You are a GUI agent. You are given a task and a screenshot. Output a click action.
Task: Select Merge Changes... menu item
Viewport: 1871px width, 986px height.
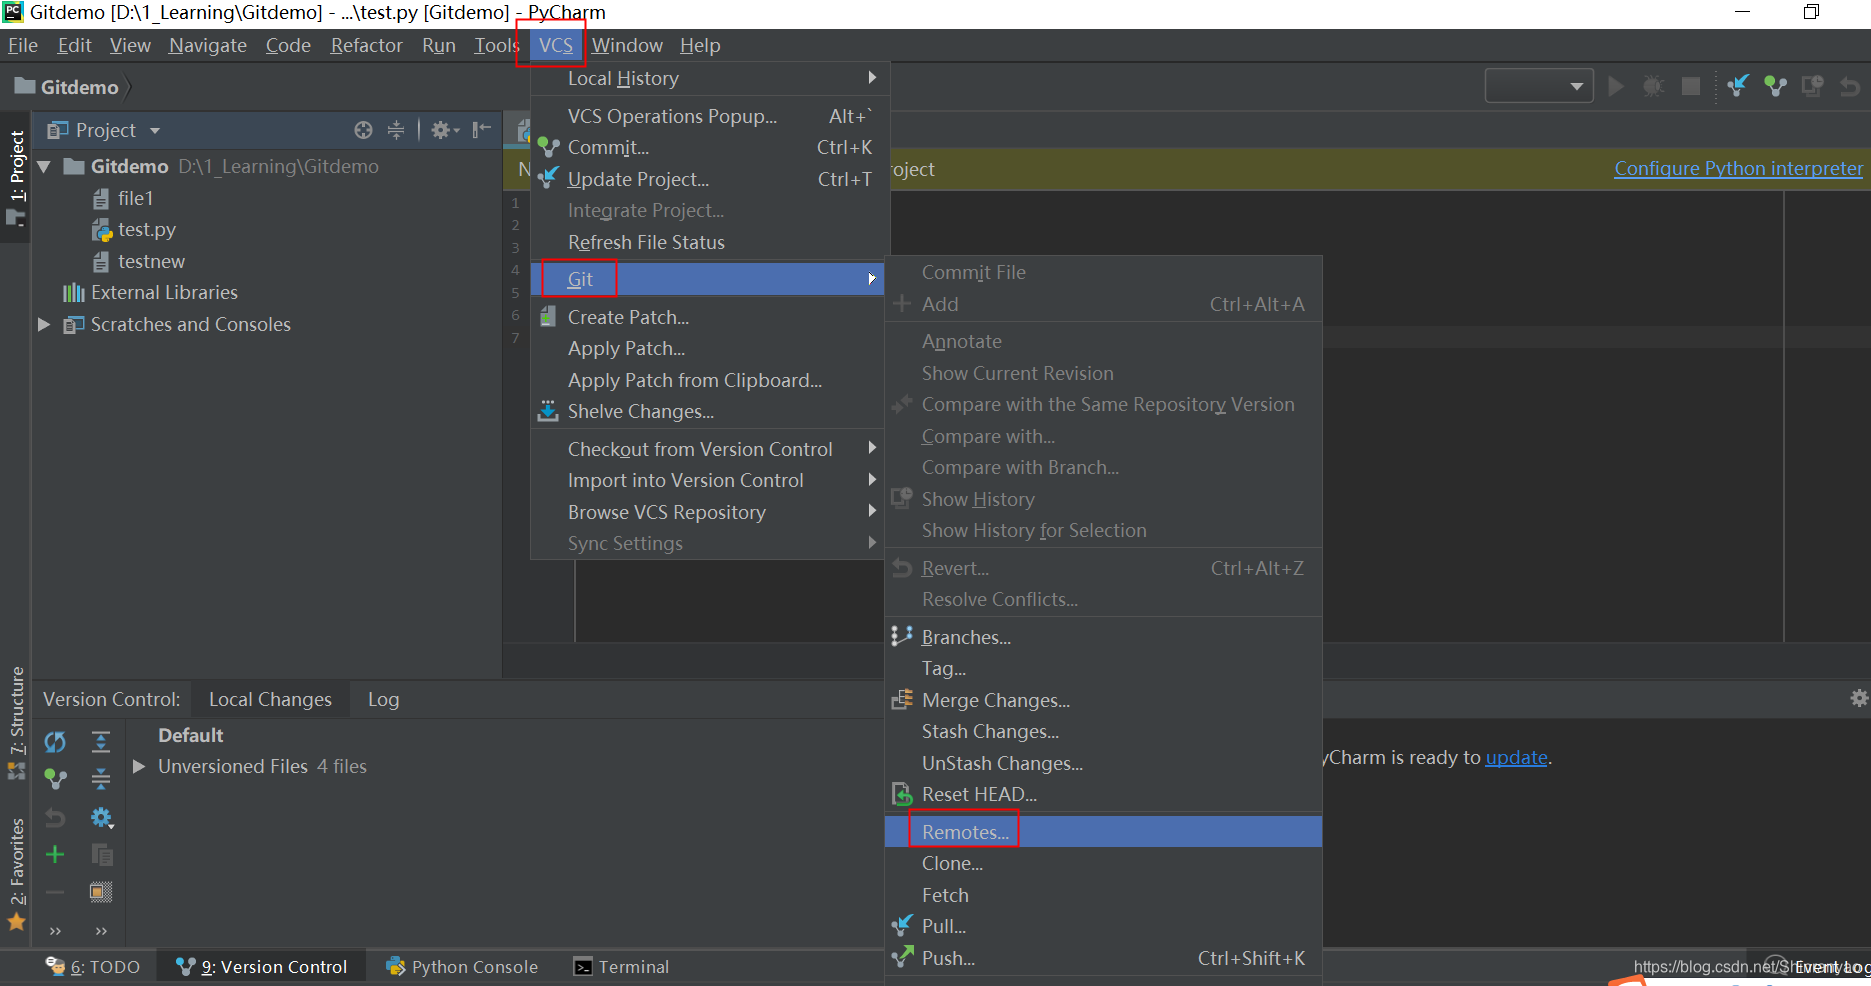tap(1104, 700)
